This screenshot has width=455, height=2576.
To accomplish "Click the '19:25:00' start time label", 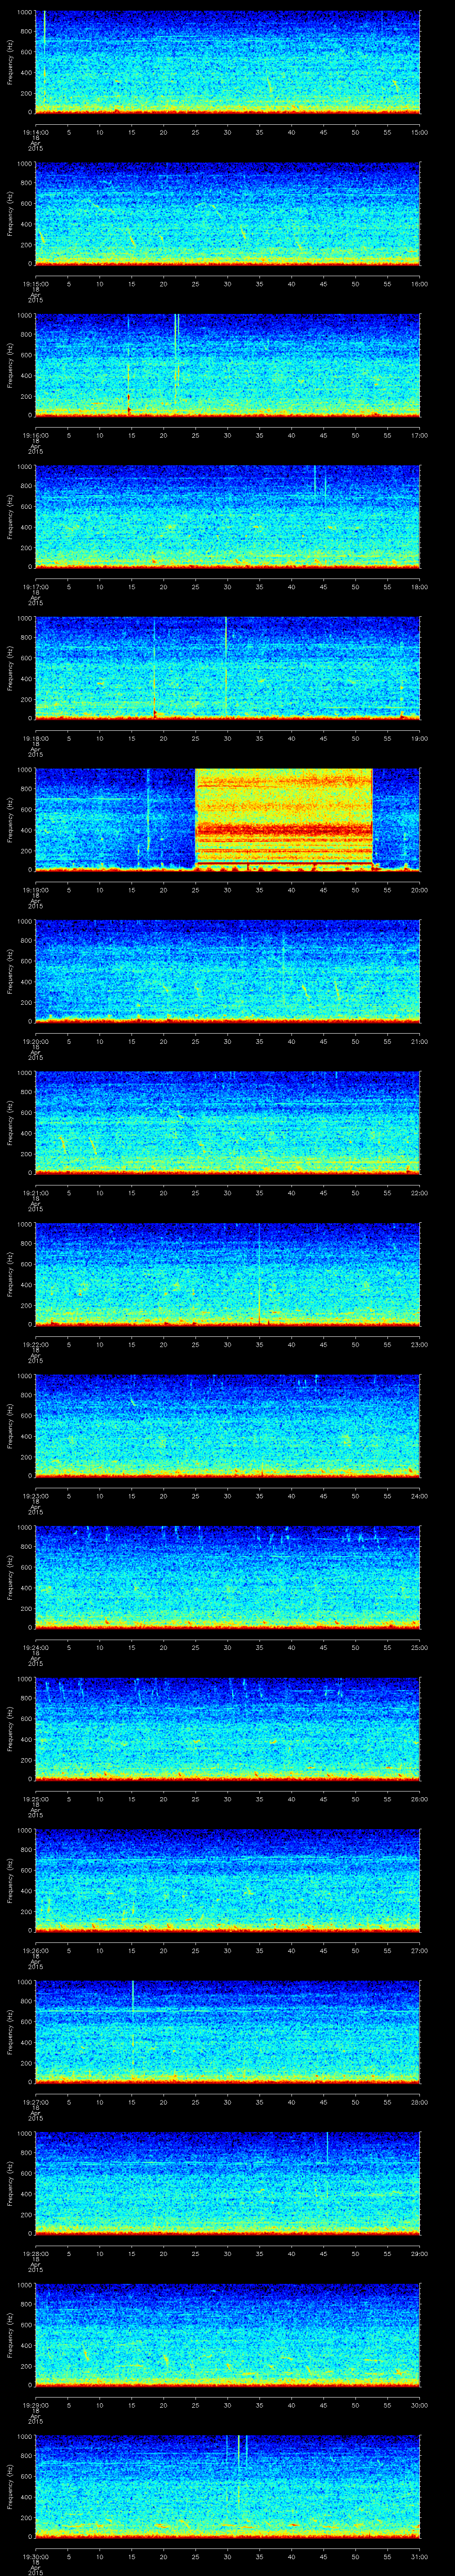I will pyautogui.click(x=35, y=1799).
